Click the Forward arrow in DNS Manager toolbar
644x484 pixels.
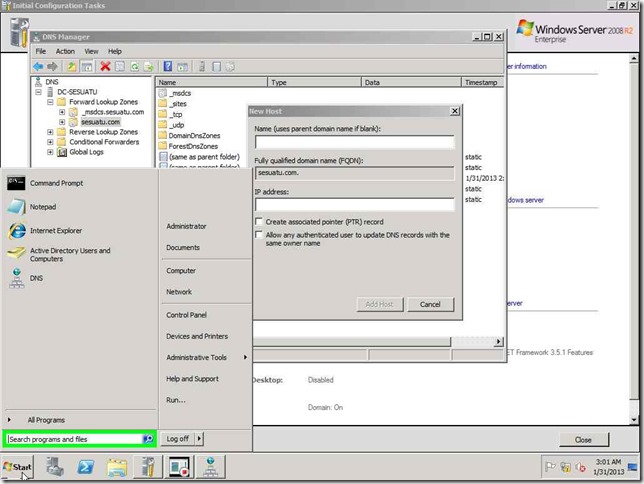click(x=52, y=67)
